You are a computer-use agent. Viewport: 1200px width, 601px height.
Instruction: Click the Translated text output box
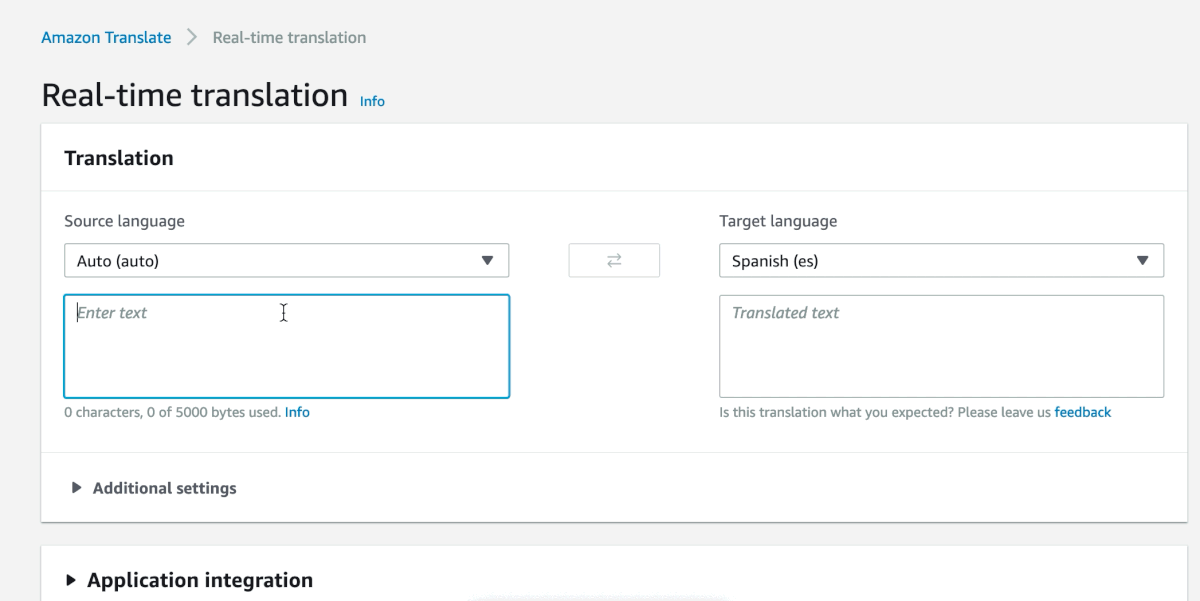click(x=941, y=346)
